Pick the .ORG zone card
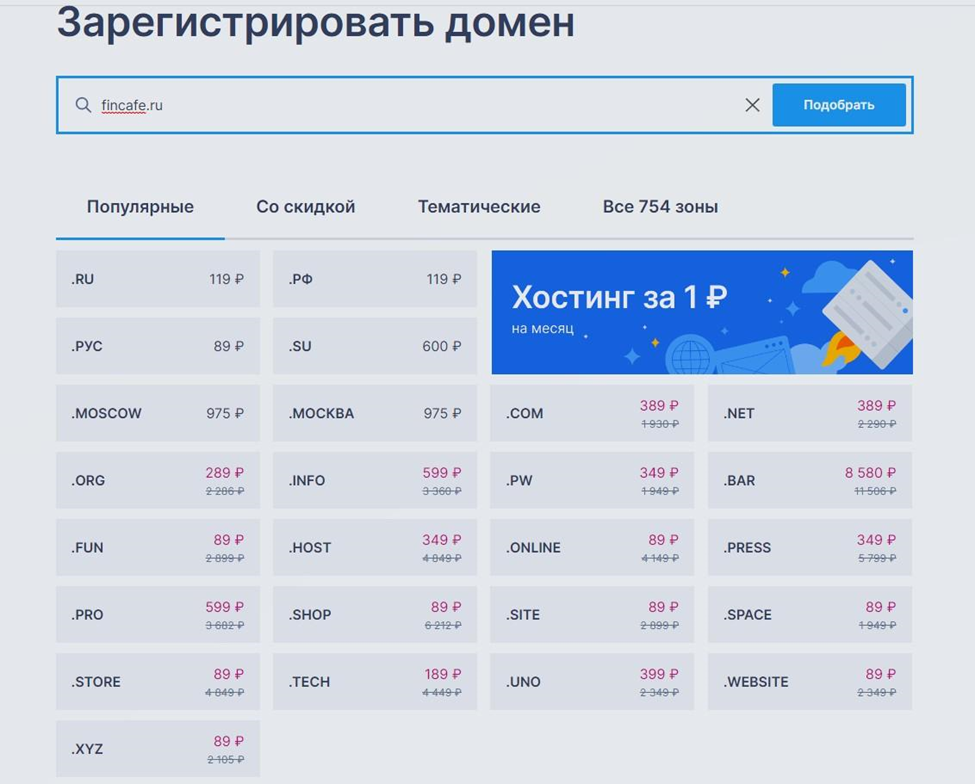Image resolution: width=975 pixels, height=784 pixels. [158, 481]
